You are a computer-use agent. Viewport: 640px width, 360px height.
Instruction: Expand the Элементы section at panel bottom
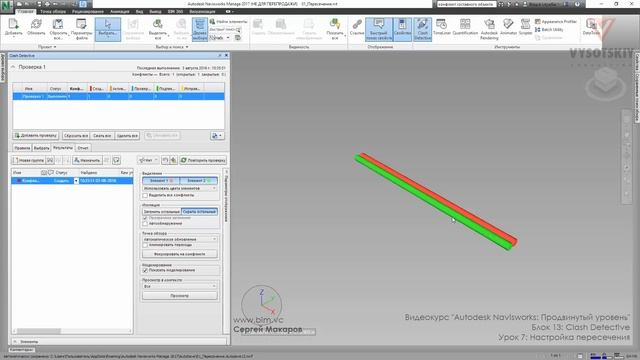pyautogui.click(x=15, y=341)
